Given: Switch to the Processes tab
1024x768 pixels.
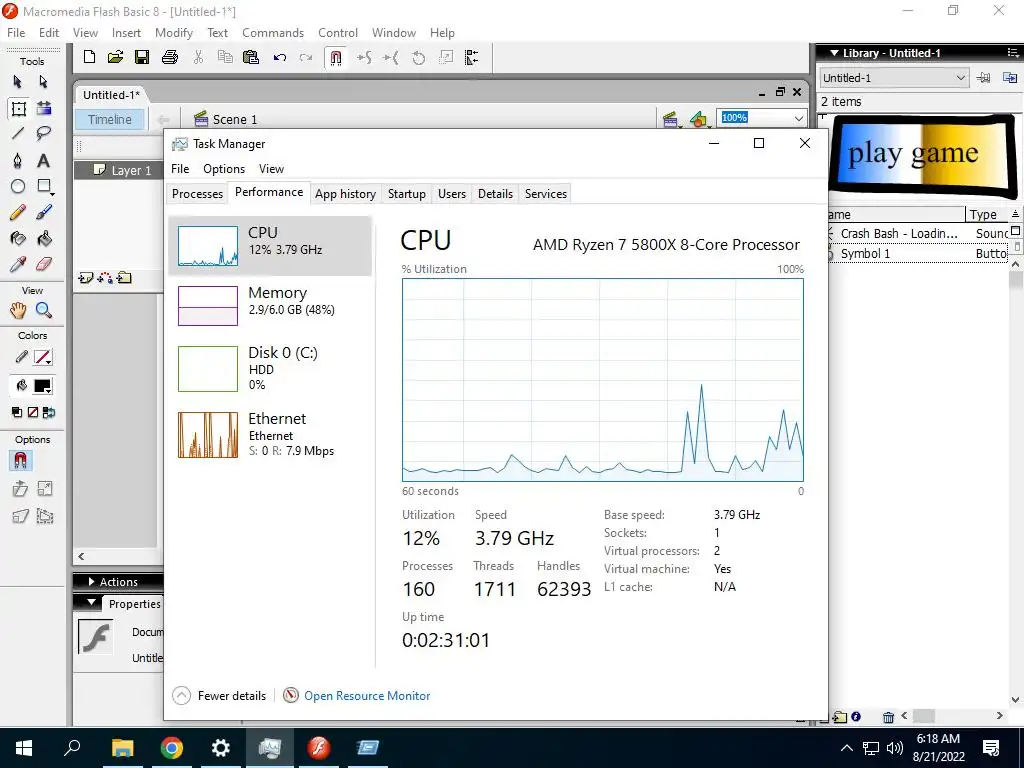Looking at the screenshot, I should tap(197, 193).
